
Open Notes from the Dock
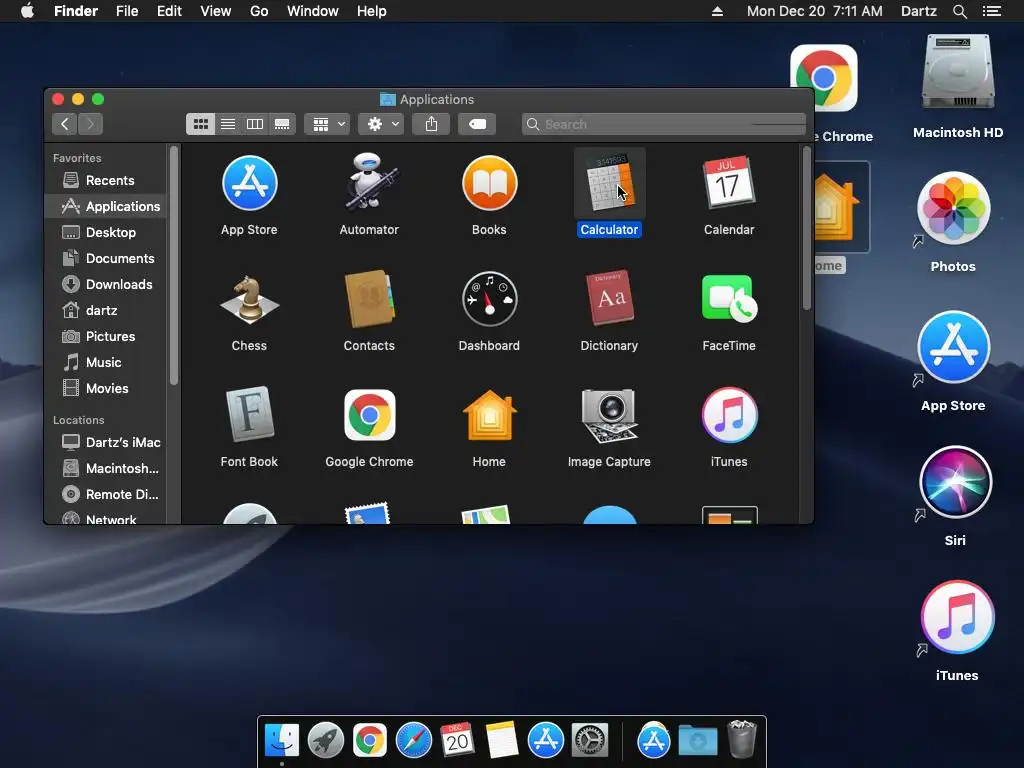tap(502, 740)
